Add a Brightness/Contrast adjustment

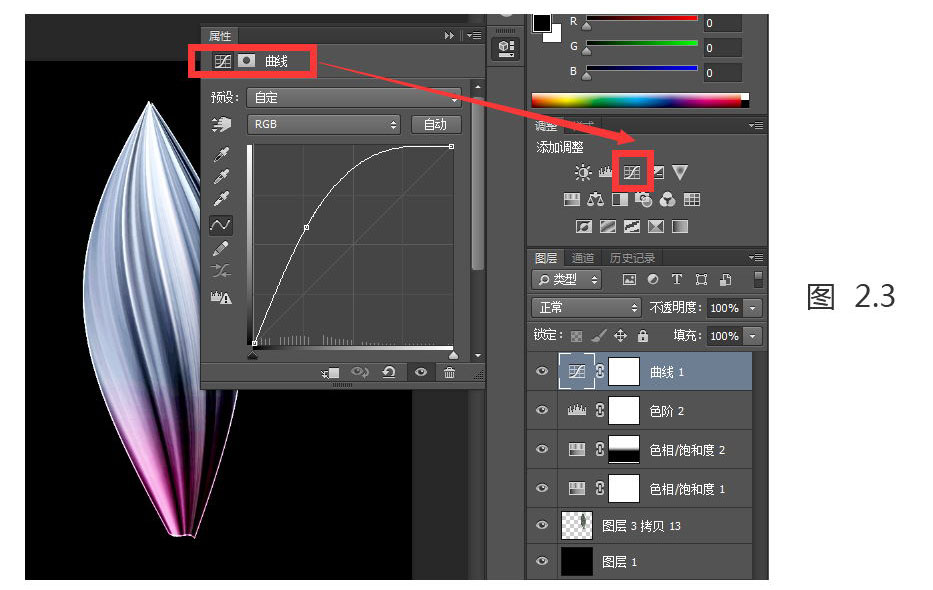[x=583, y=172]
